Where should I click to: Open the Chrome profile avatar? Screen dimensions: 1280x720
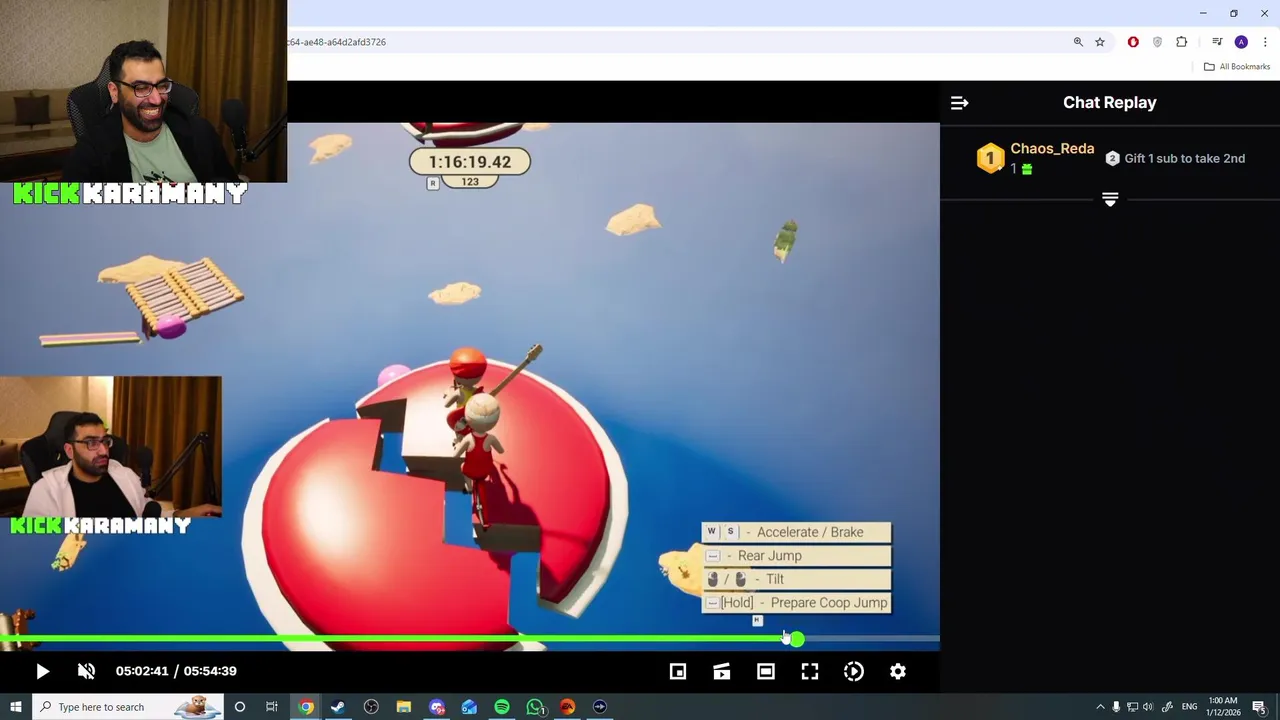1241,42
